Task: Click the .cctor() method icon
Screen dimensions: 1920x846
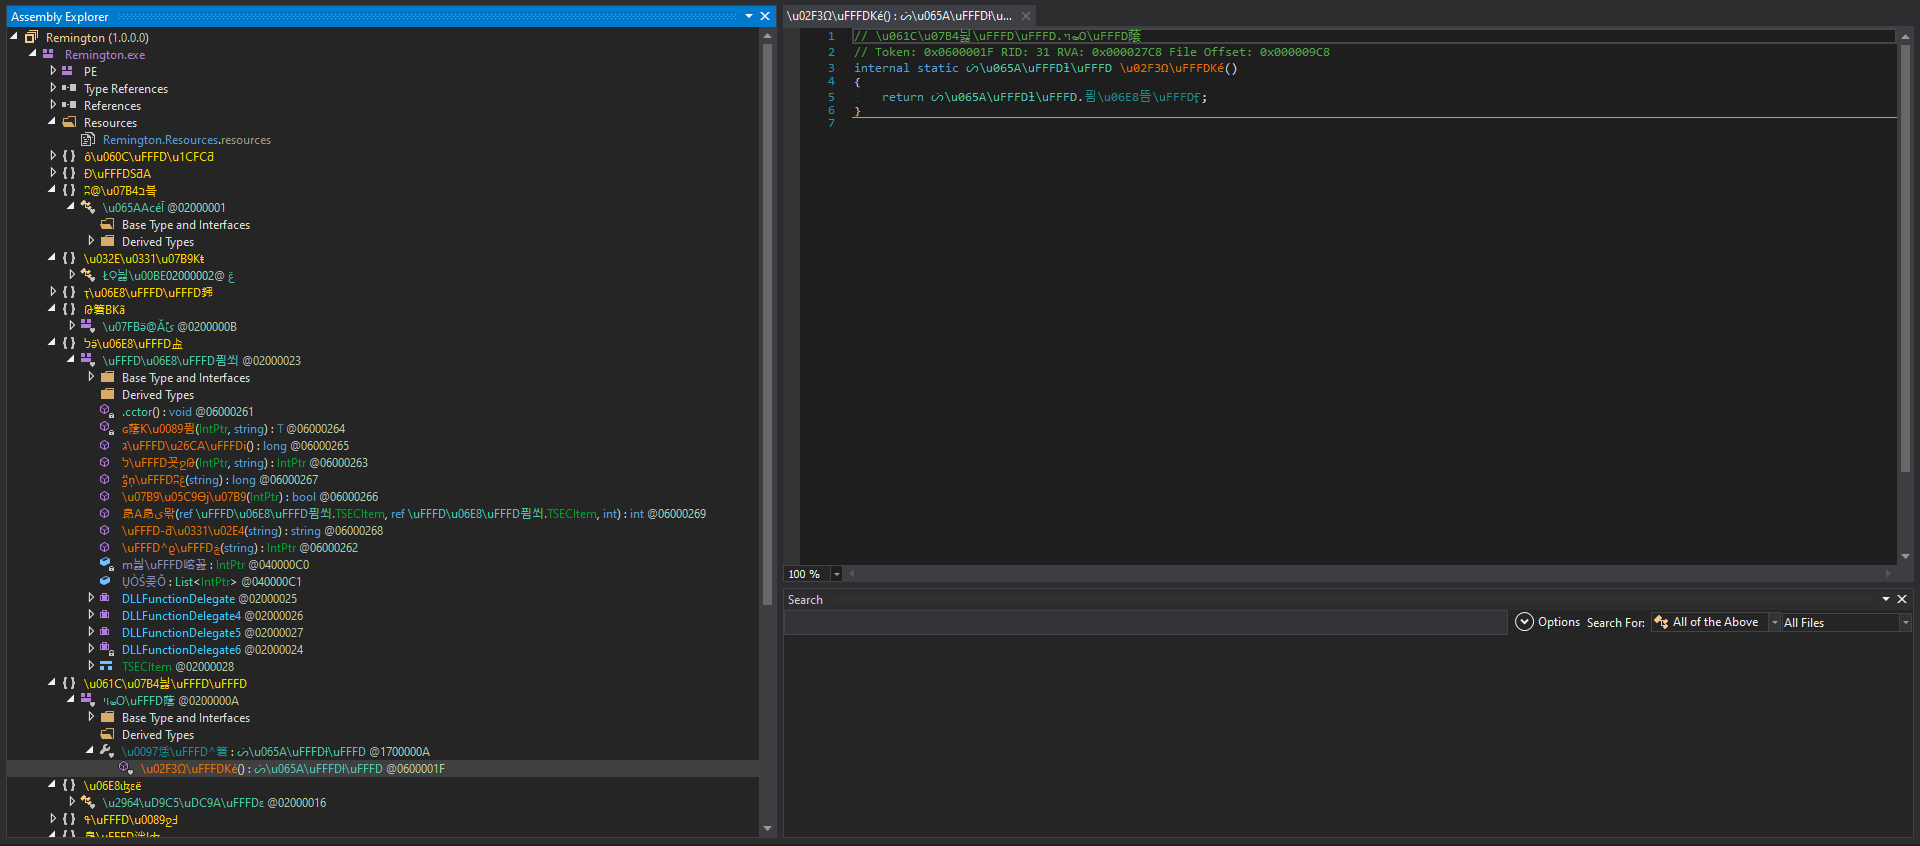Action: tap(106, 412)
